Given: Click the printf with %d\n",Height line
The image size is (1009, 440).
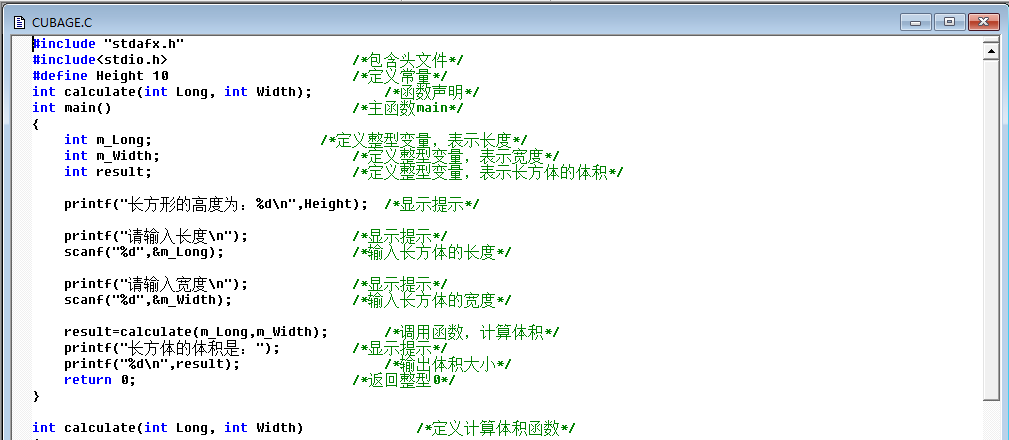Looking at the screenshot, I should tap(216, 204).
